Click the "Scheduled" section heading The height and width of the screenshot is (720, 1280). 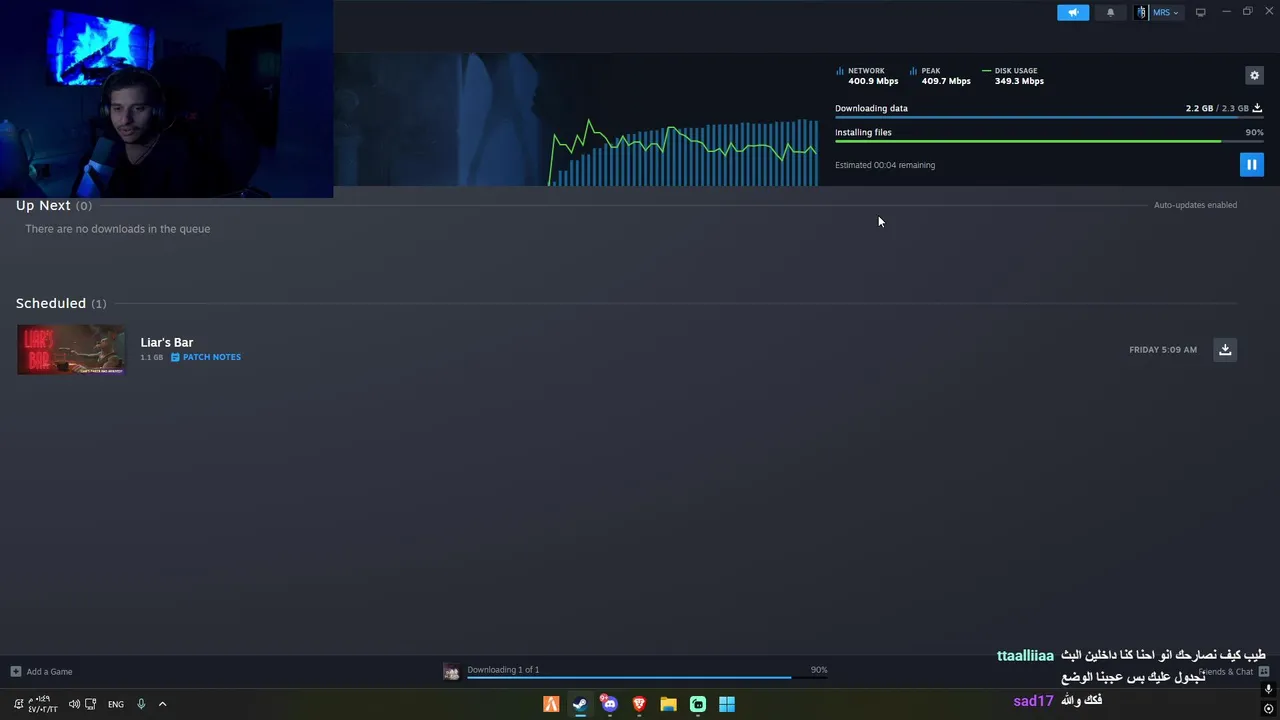click(x=51, y=303)
